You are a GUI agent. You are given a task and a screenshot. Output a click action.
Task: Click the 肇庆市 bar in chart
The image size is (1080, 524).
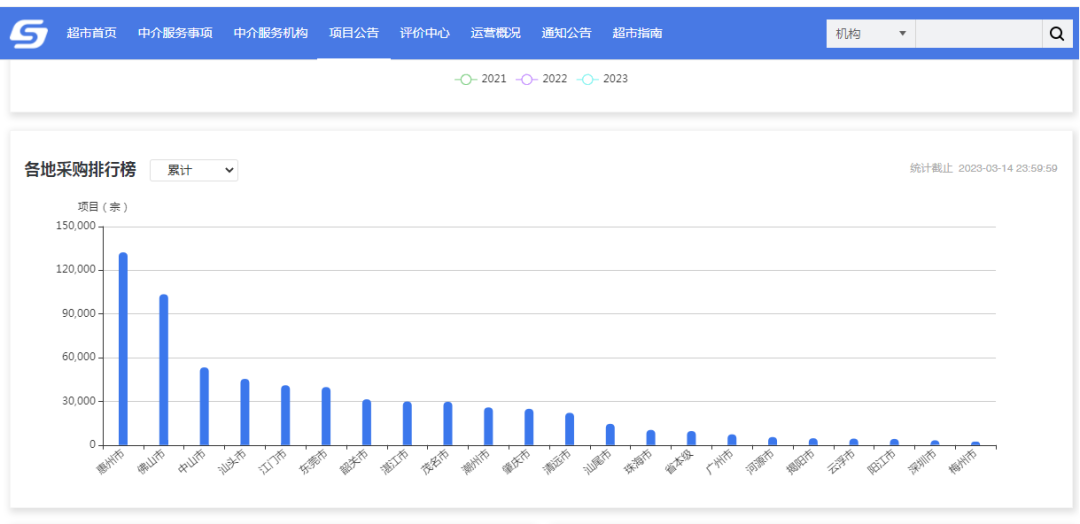point(529,427)
